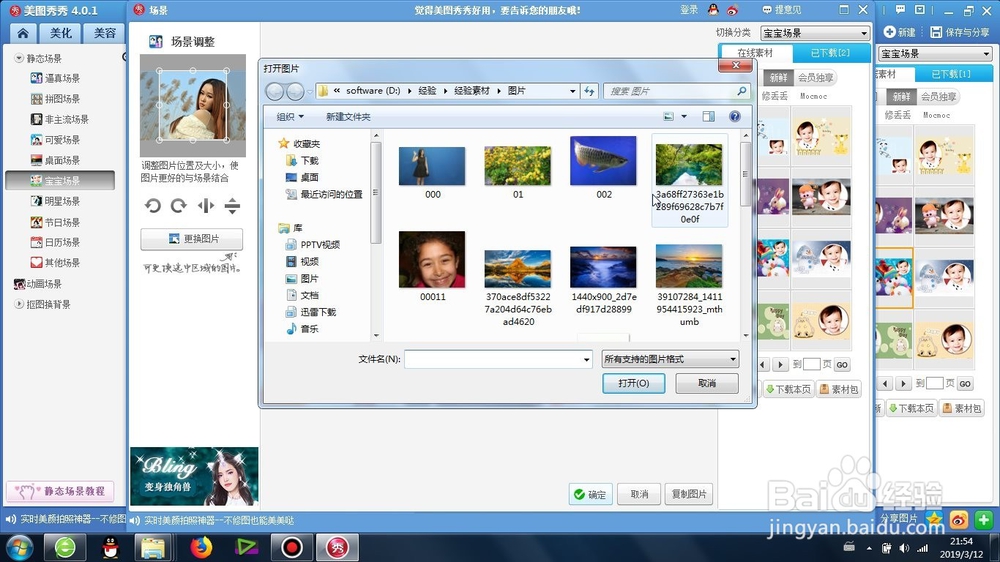Click forward arrow in file dialog
The height and width of the screenshot is (562, 1000).
click(x=295, y=92)
